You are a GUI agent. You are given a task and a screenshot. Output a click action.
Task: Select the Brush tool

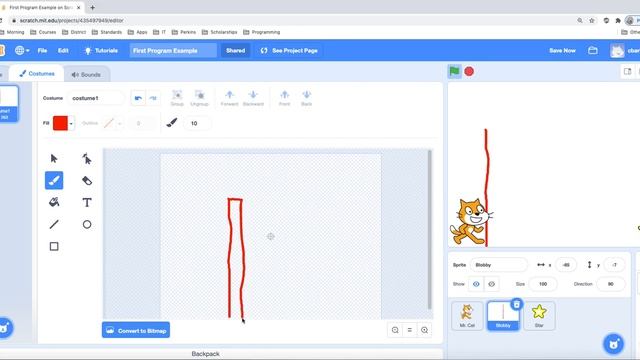coord(54,180)
